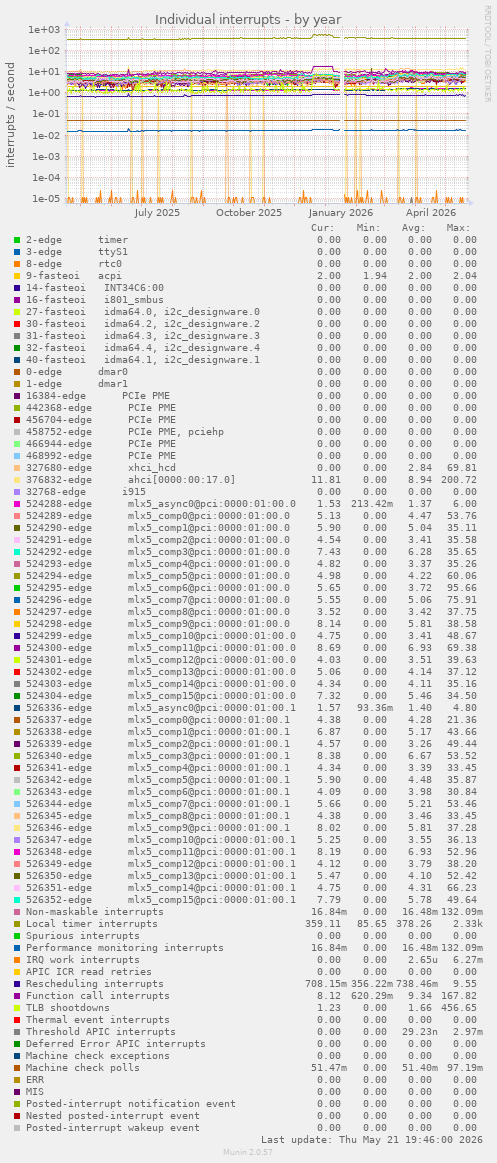
Task: Click the Rescheduling interrupts legend swatch
Action: click(x=17, y=984)
